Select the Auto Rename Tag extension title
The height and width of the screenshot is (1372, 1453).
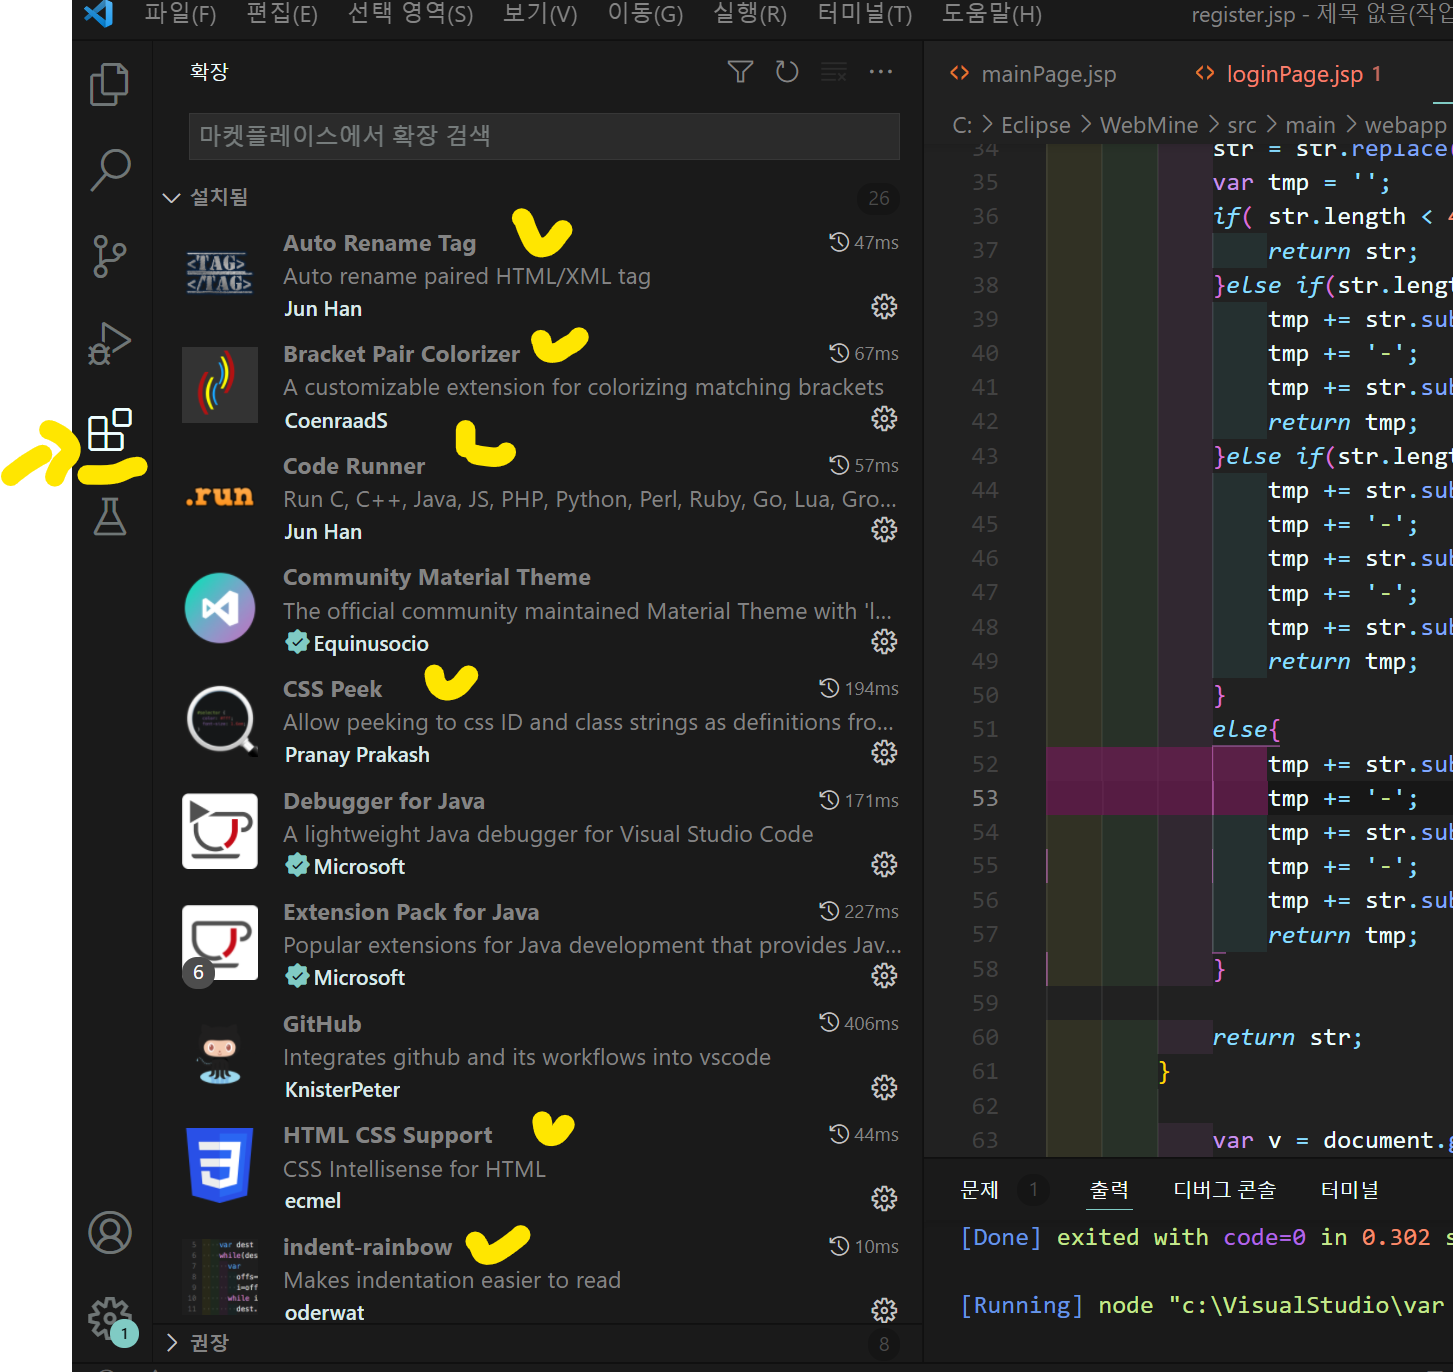pyautogui.click(x=380, y=243)
